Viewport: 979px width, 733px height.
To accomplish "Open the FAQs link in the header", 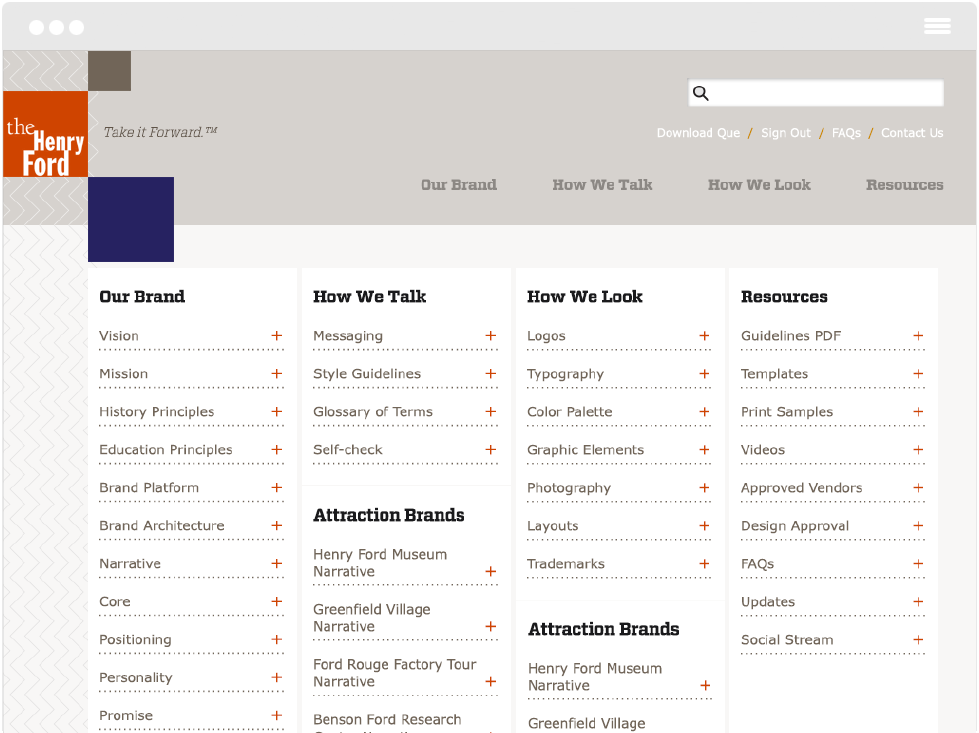I will coord(846,132).
